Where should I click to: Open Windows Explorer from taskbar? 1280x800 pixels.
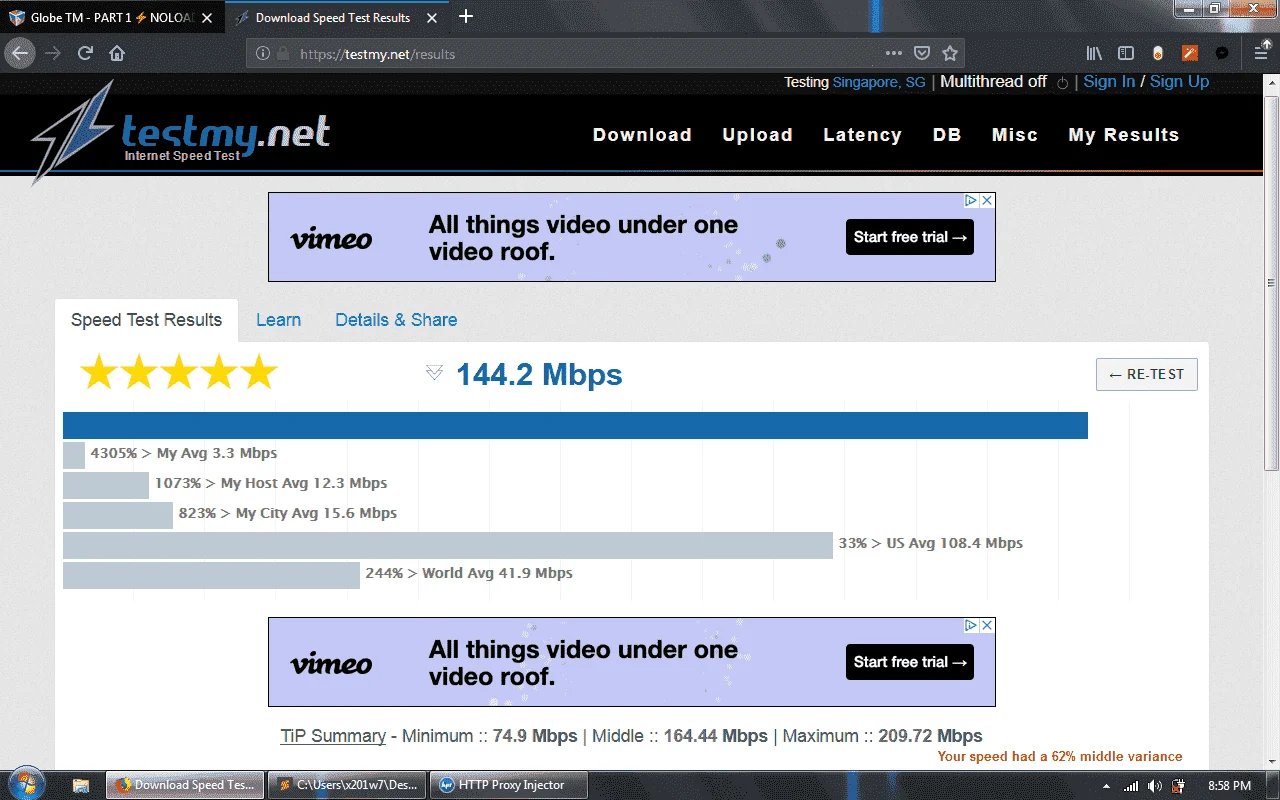click(81, 785)
